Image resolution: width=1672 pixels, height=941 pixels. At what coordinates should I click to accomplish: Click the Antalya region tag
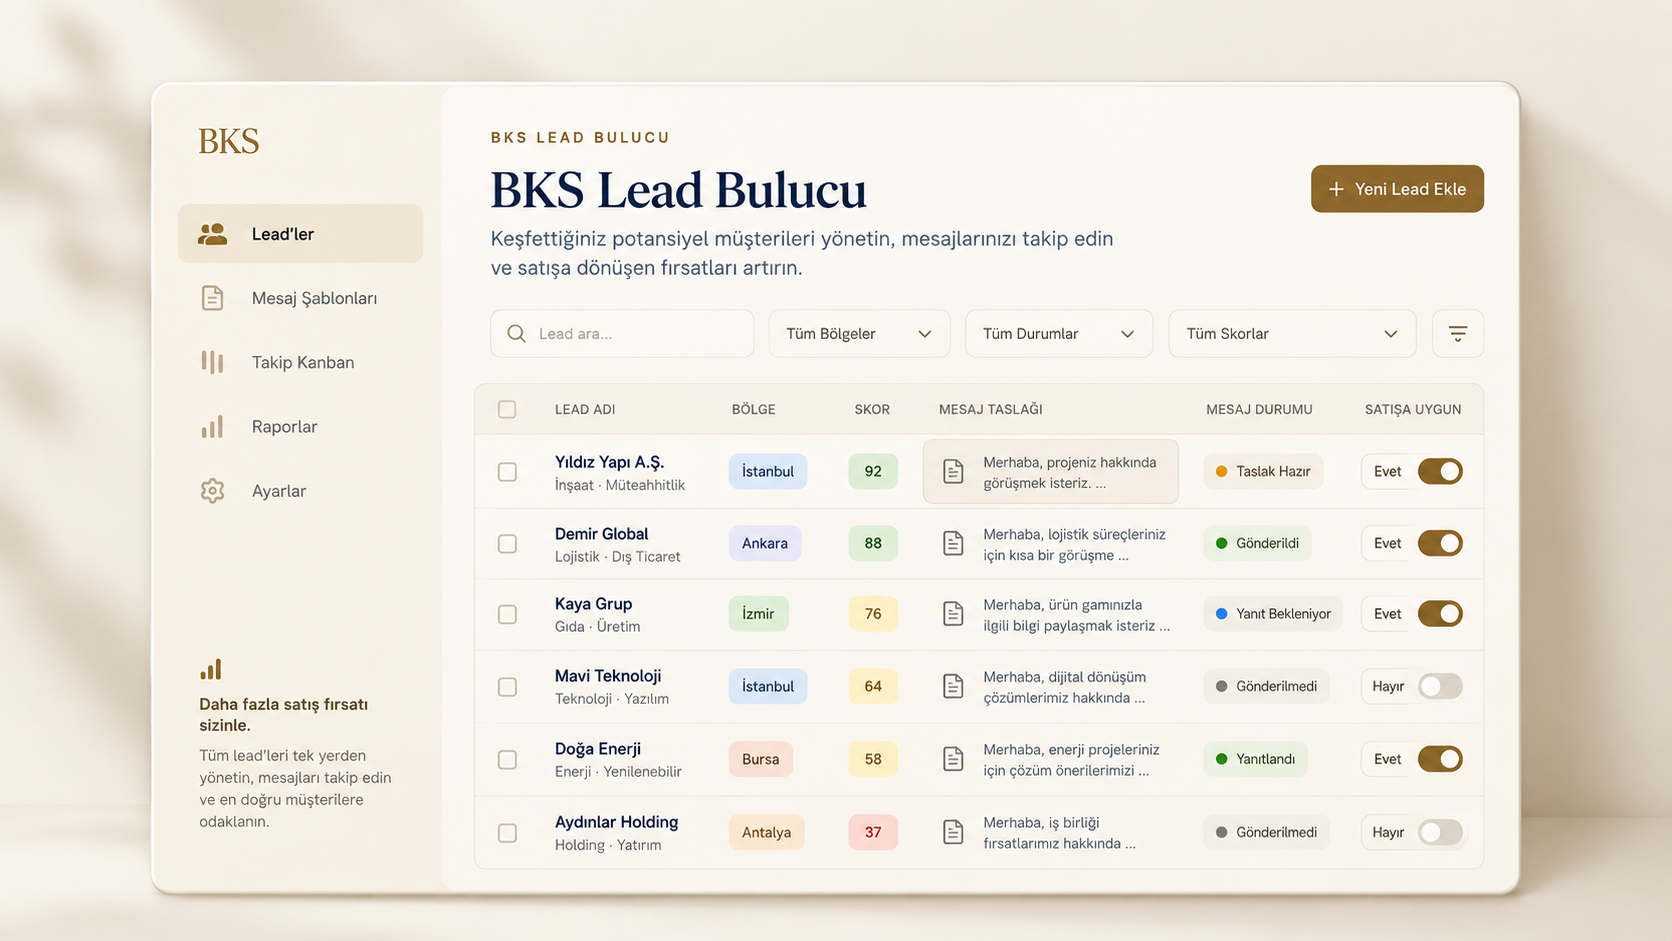click(x=766, y=832)
